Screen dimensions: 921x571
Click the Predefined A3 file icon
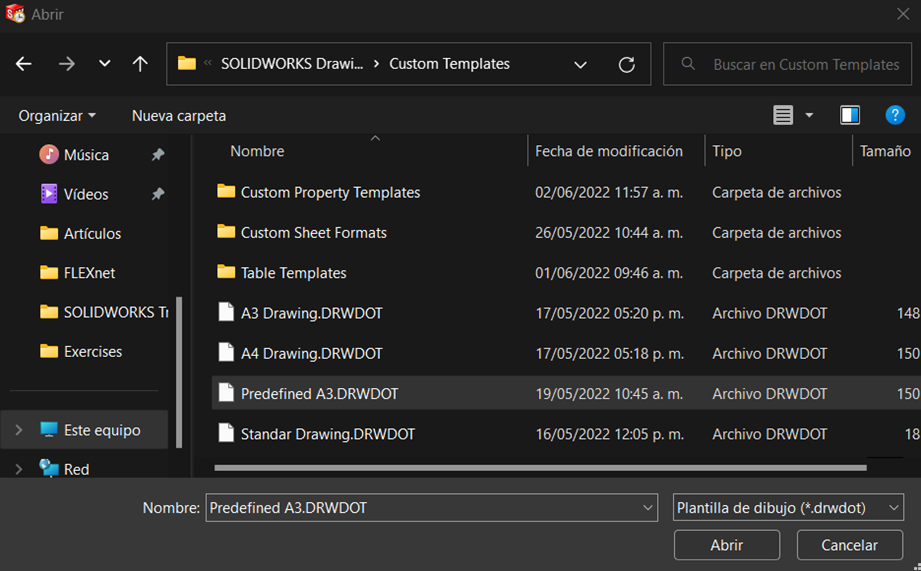pyautogui.click(x=226, y=392)
